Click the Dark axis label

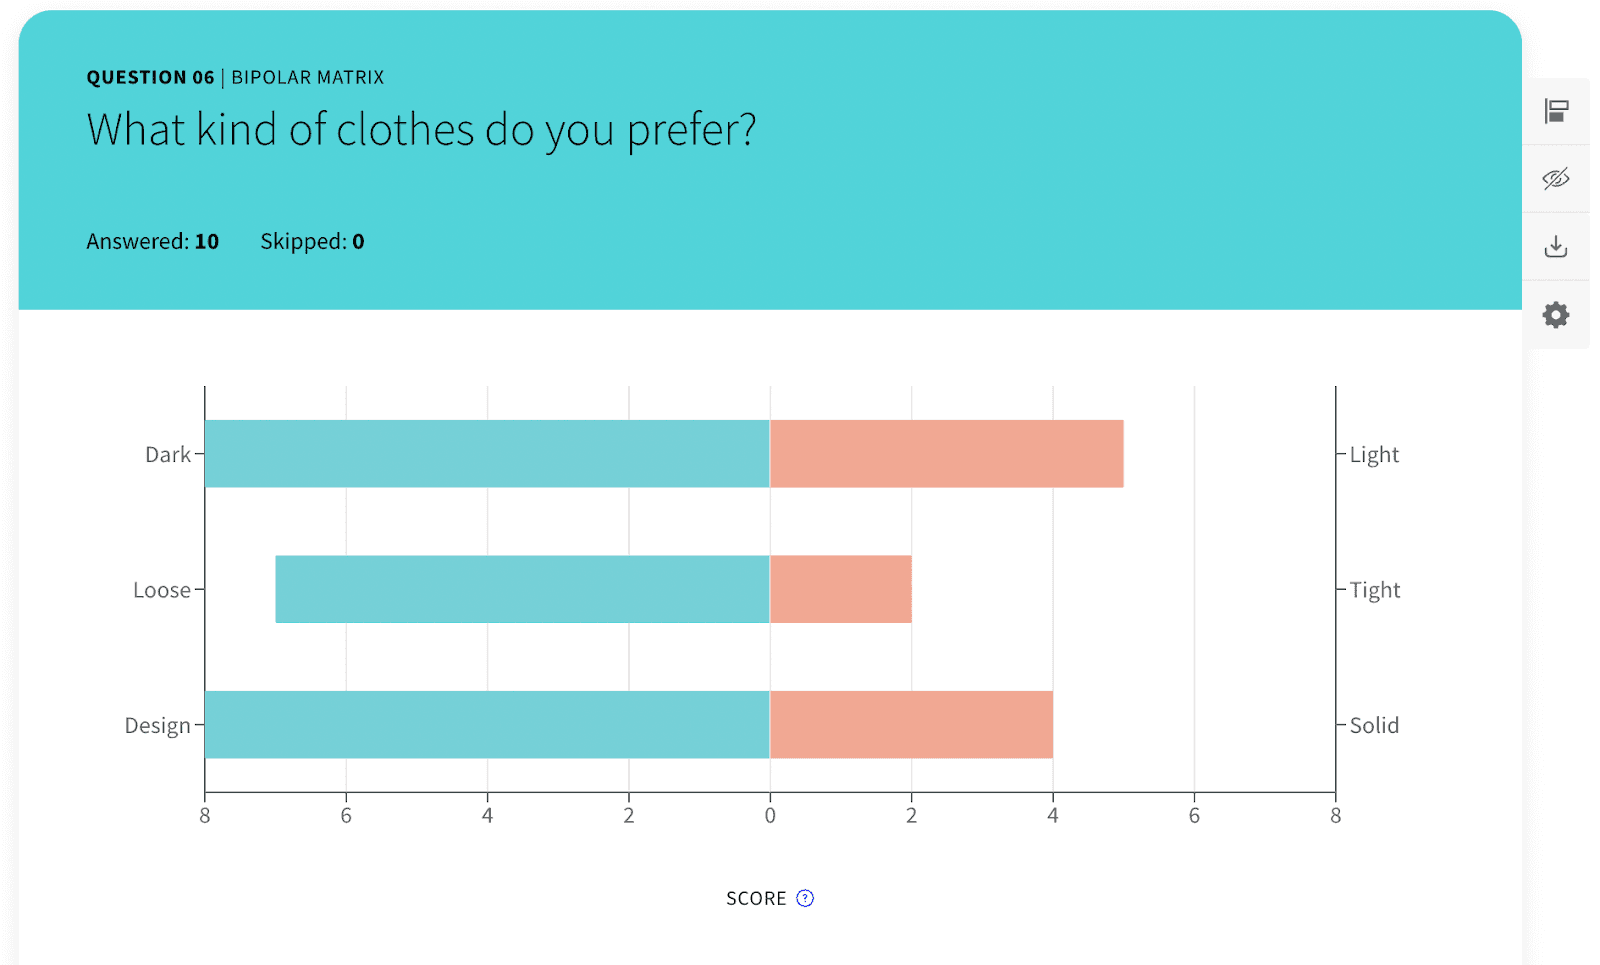pyautogui.click(x=168, y=455)
